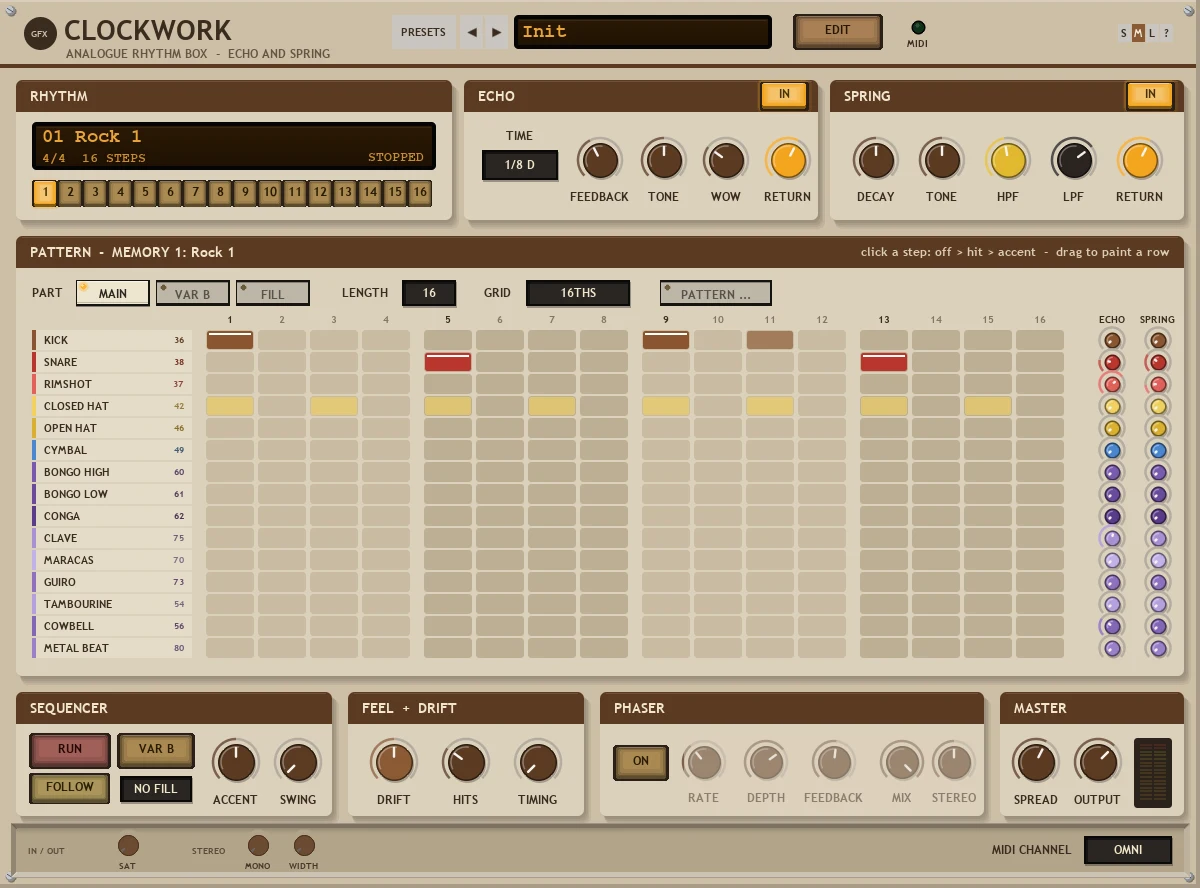Click the CYMBAL spring send knob
This screenshot has height=888, width=1200.
(1158, 450)
